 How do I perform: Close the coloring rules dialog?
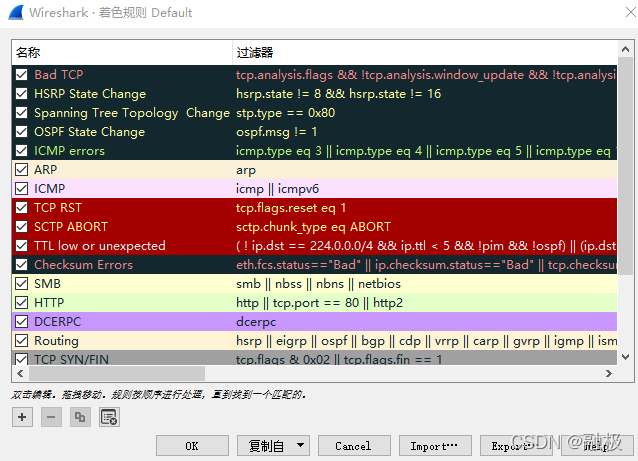(631, 12)
